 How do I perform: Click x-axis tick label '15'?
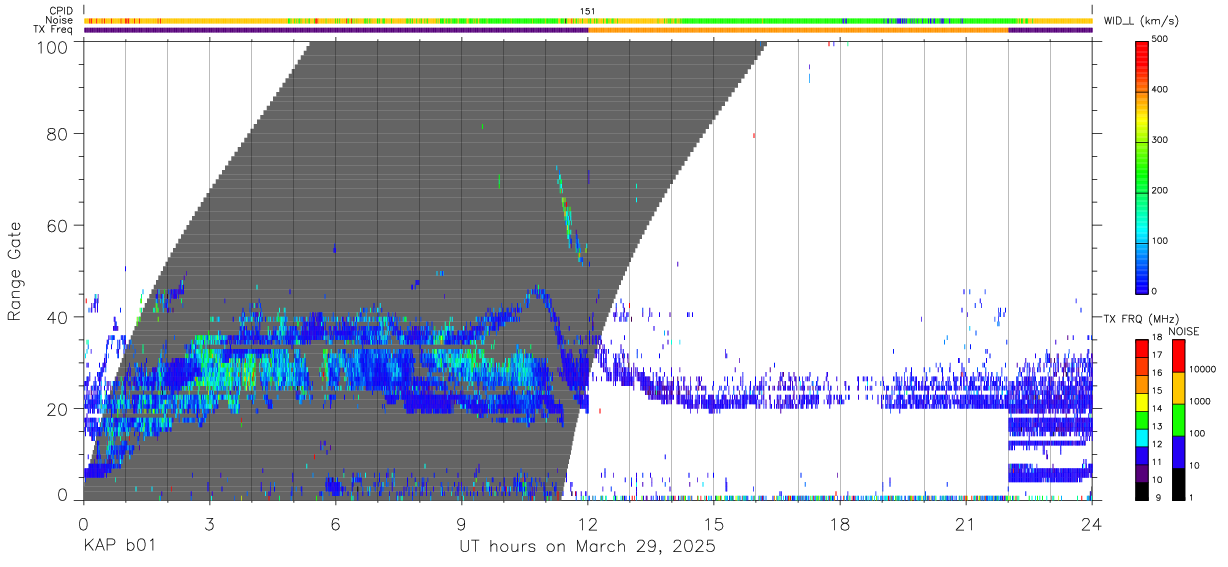[714, 524]
